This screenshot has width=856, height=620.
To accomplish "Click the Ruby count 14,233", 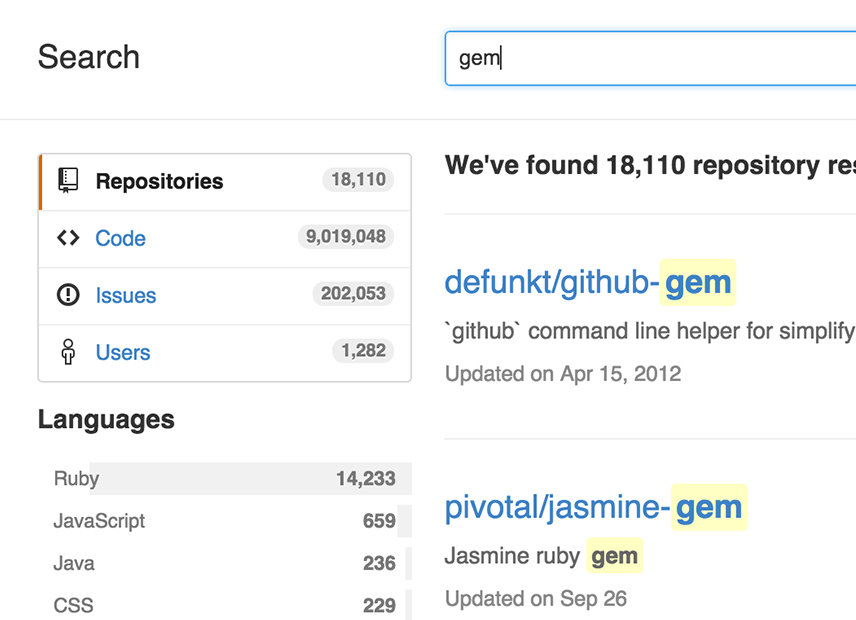I will pos(365,479).
